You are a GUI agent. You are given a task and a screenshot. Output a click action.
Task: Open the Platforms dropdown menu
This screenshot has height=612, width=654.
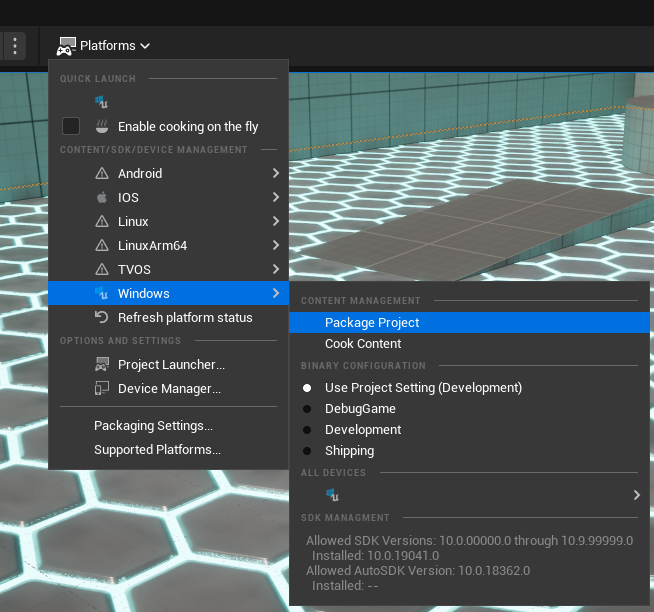[x=103, y=45]
